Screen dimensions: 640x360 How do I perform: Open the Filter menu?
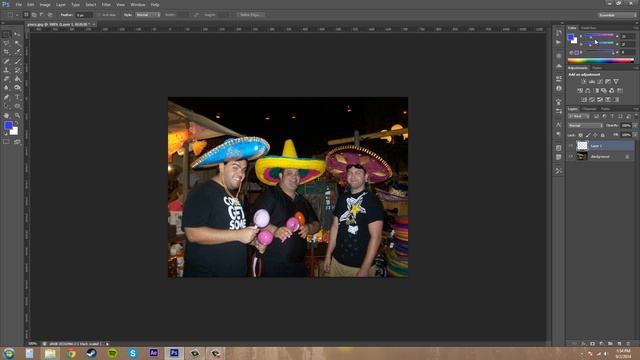107,5
